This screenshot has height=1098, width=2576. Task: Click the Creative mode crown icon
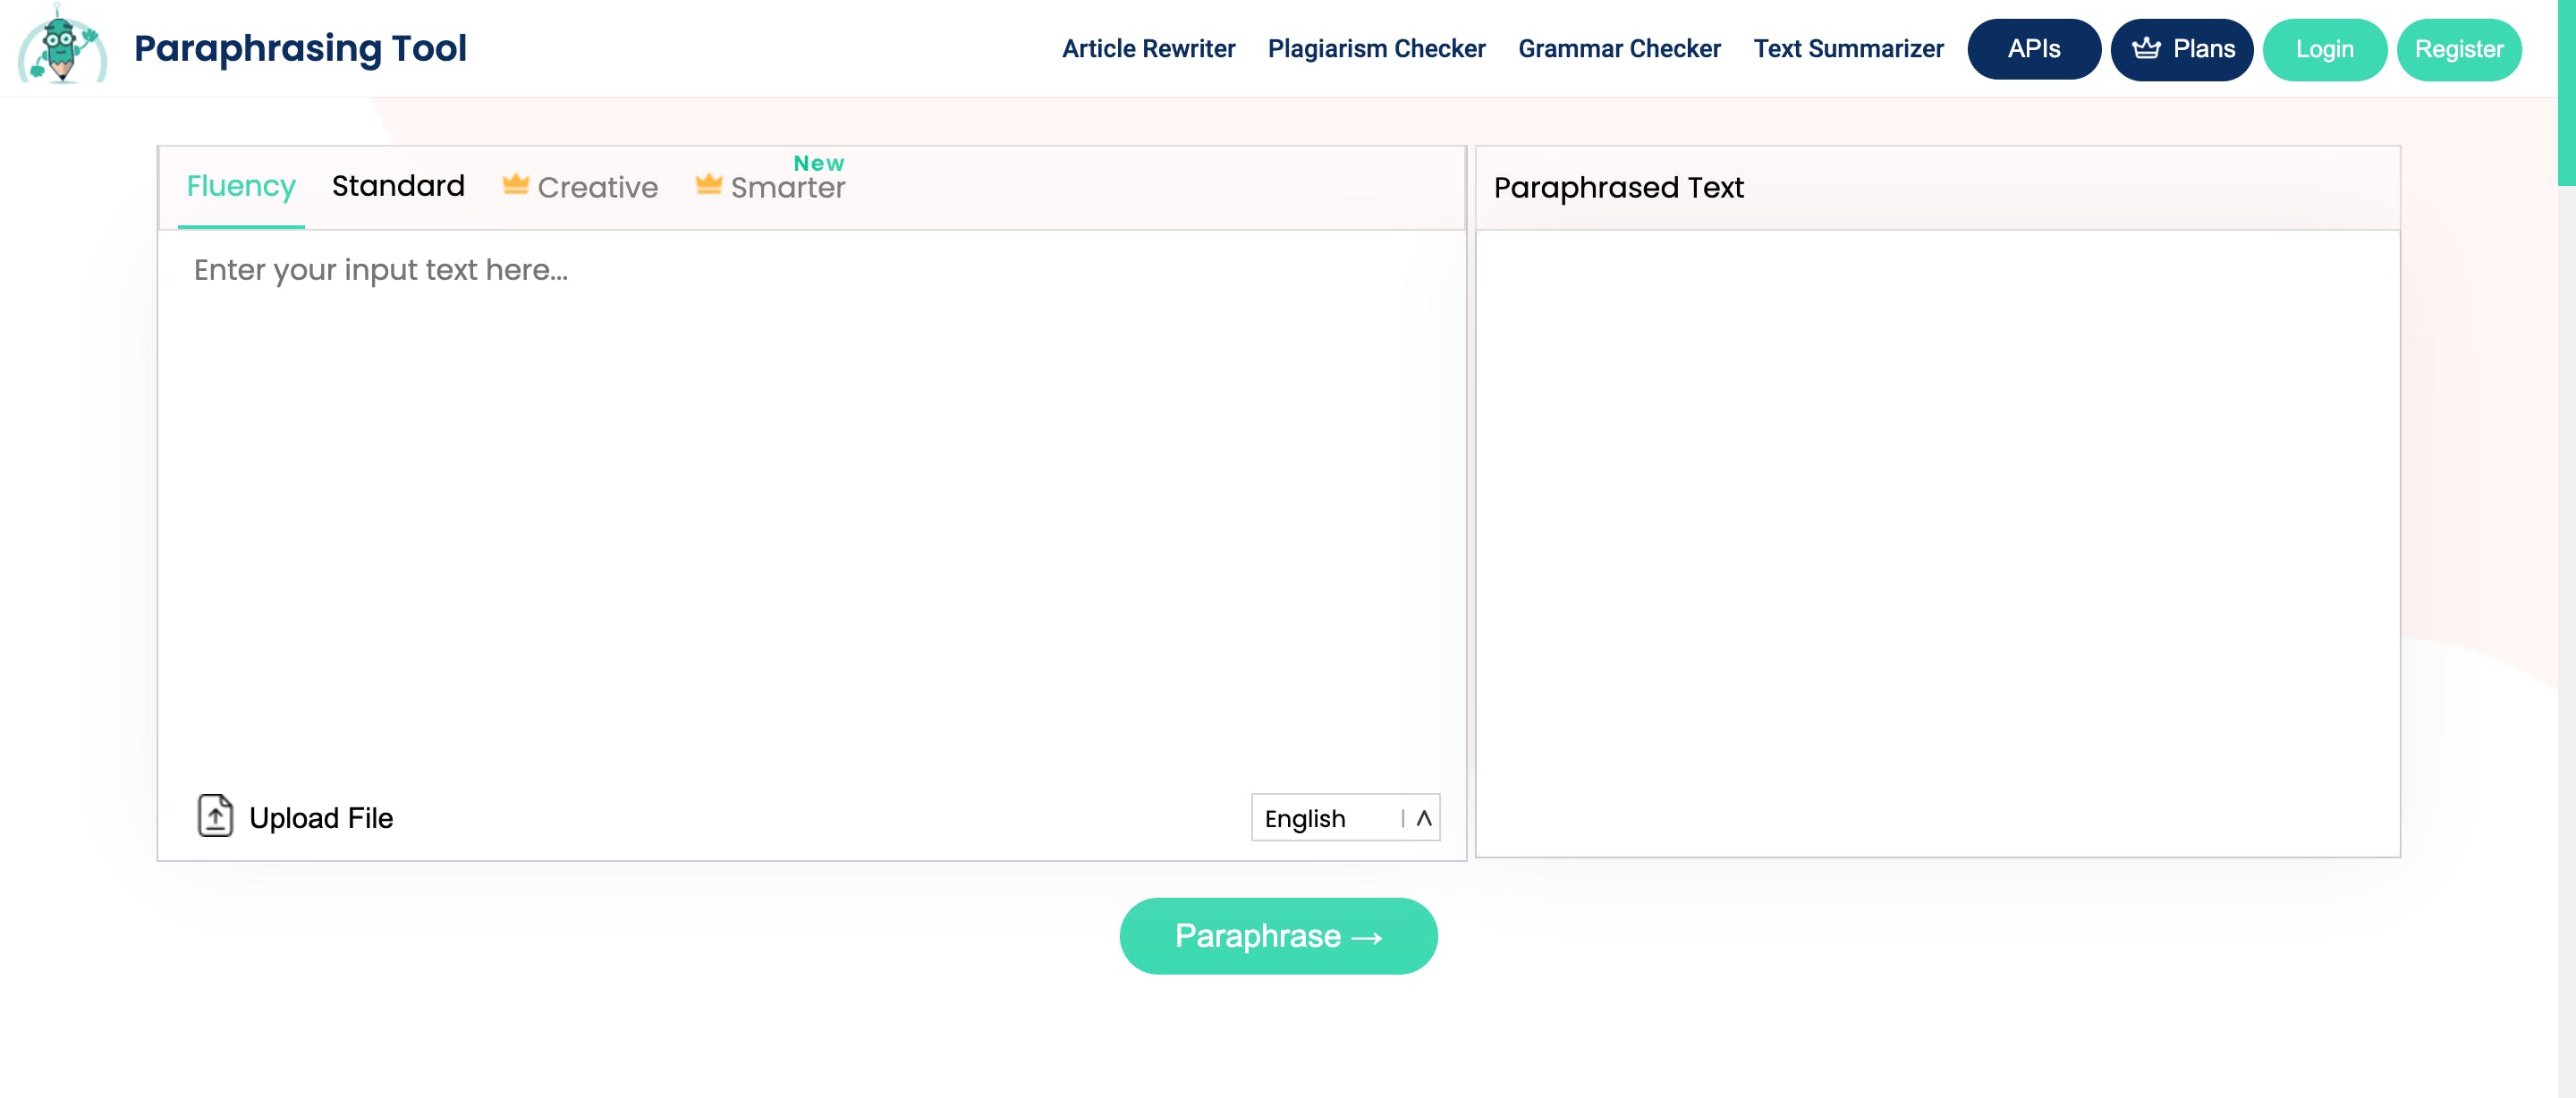click(x=516, y=185)
